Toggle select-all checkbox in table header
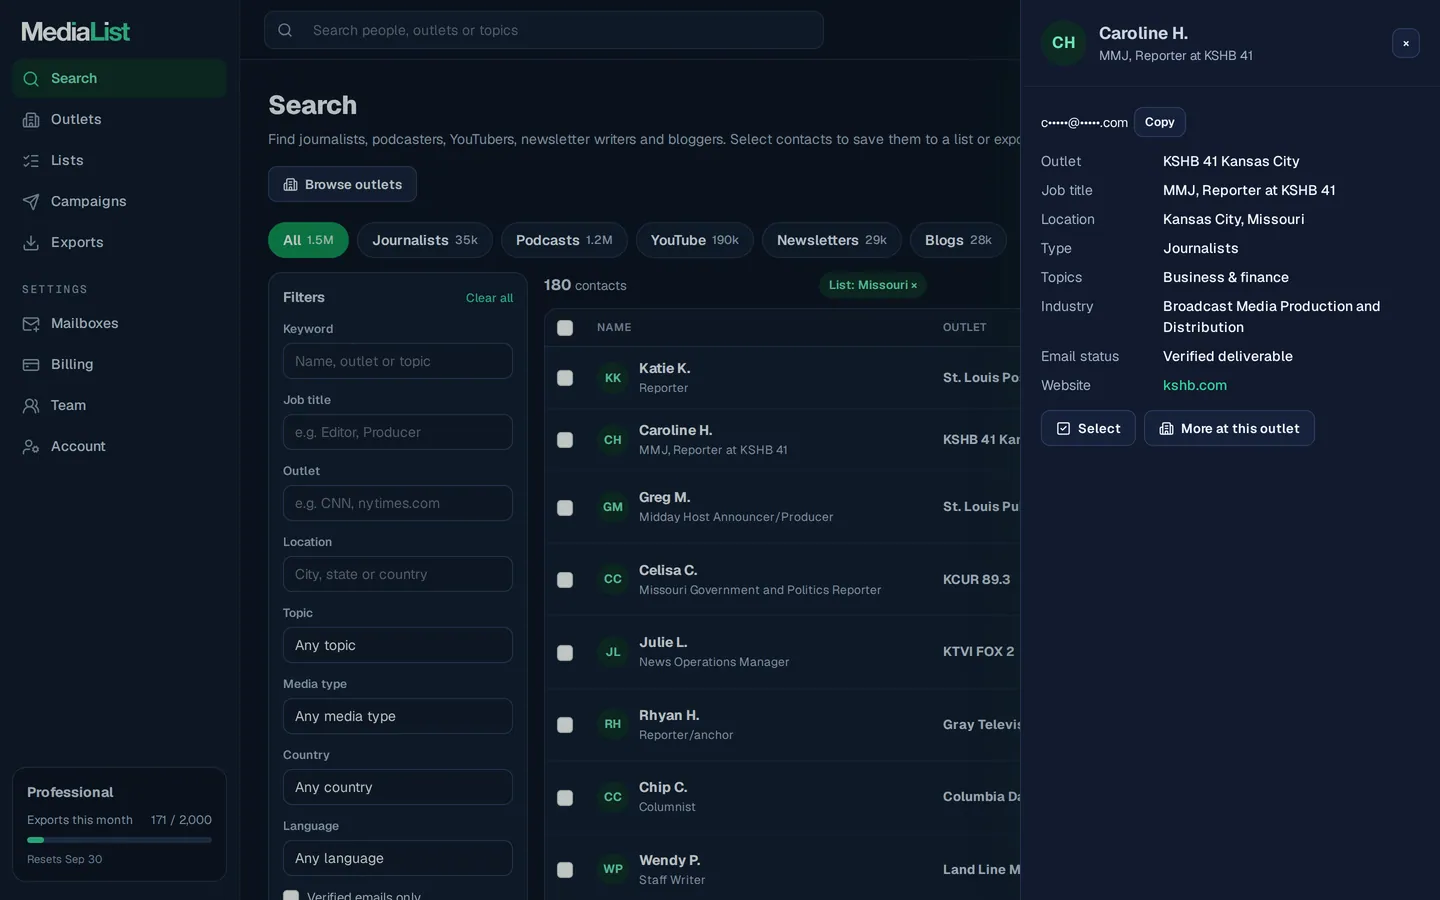This screenshot has height=900, width=1440. tap(565, 328)
